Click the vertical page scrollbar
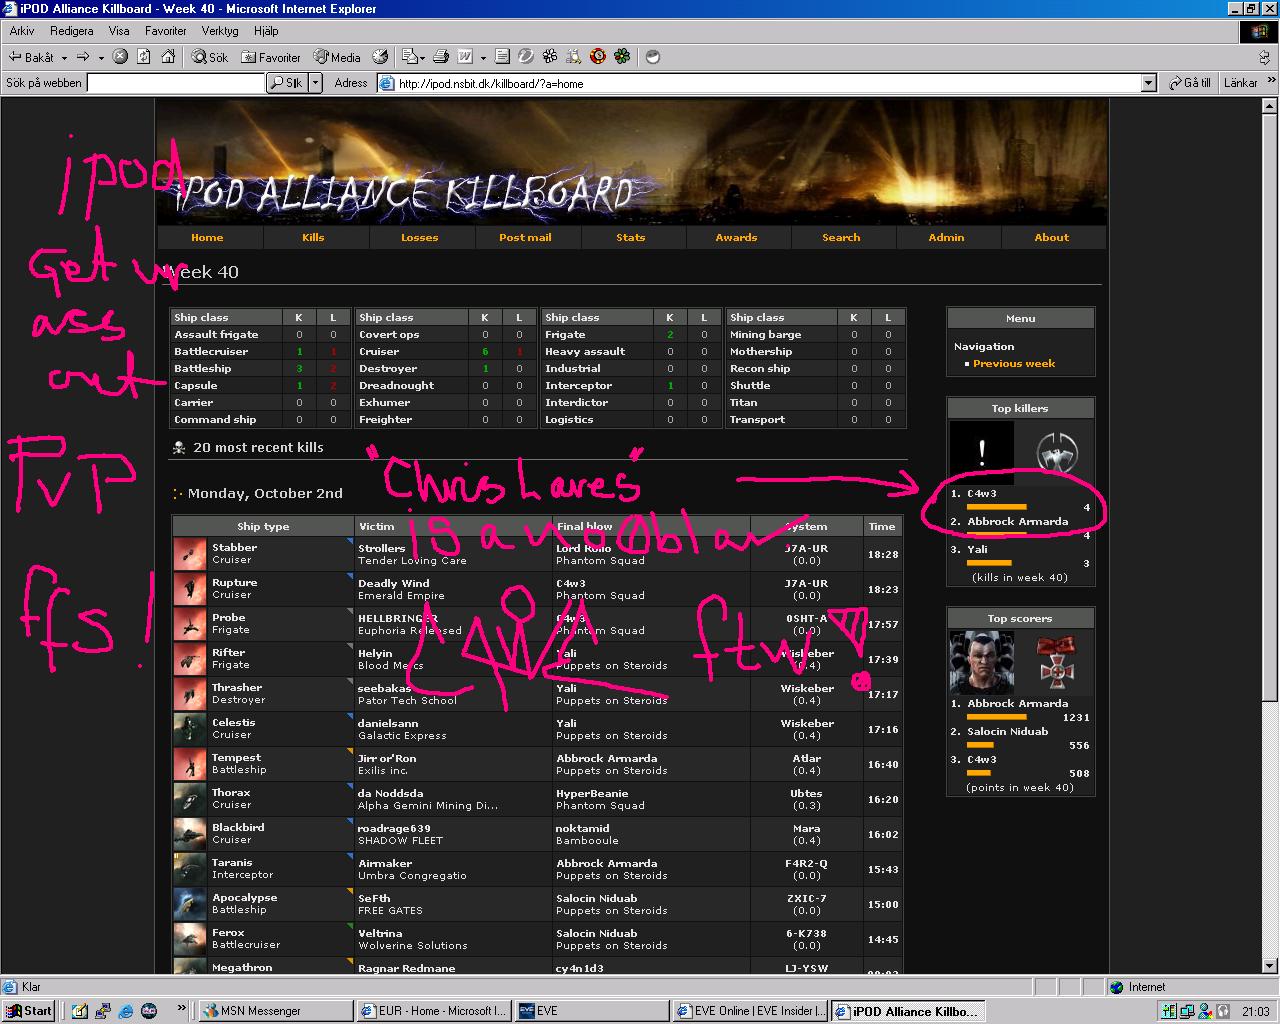 coord(1271,536)
